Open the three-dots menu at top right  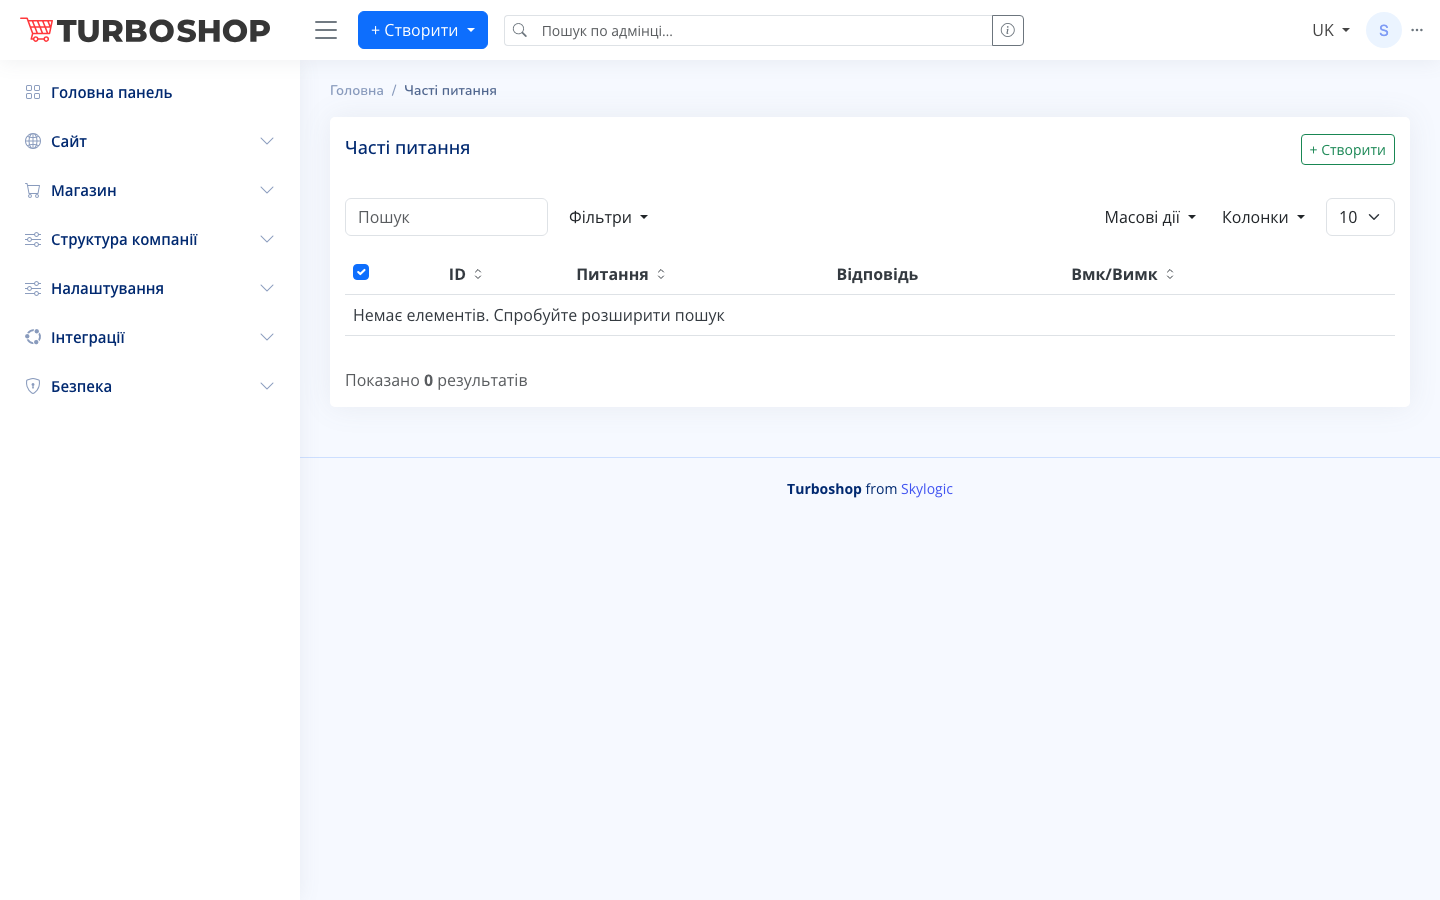pos(1417,30)
